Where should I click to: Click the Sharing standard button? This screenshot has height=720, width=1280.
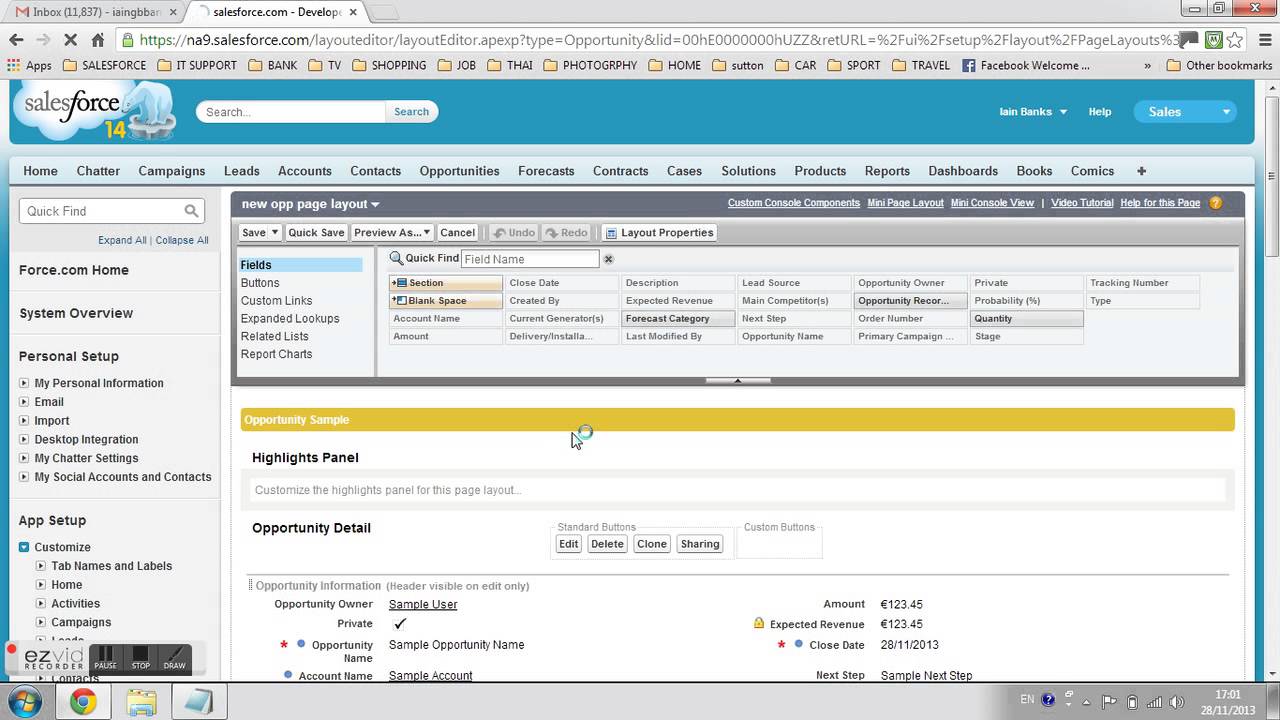point(700,544)
